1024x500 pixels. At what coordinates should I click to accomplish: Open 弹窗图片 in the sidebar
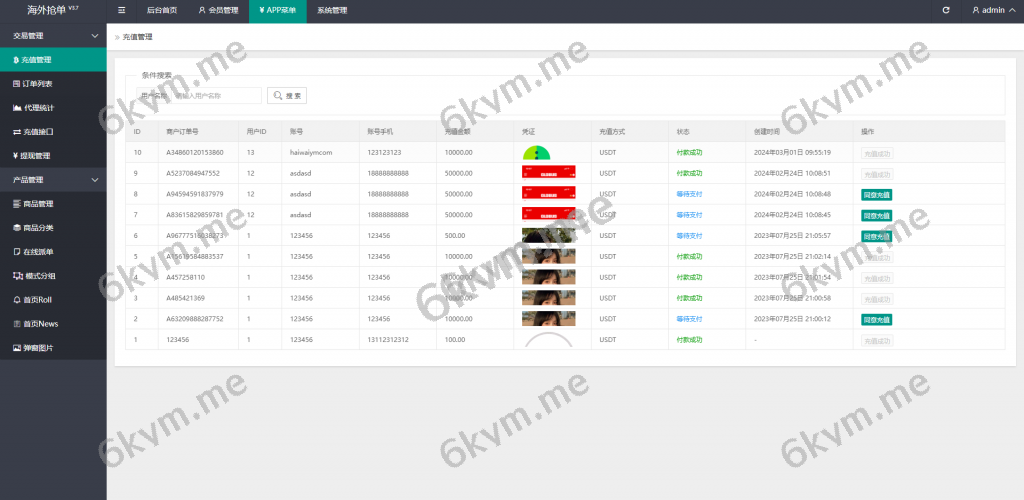pyautogui.click(x=38, y=348)
